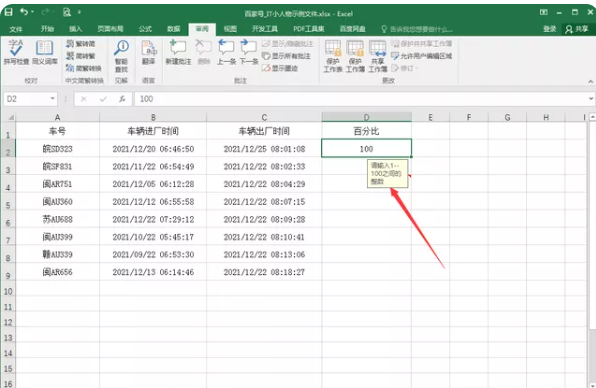Click 保护工作表 Protect Sheet icon

pos(333,56)
